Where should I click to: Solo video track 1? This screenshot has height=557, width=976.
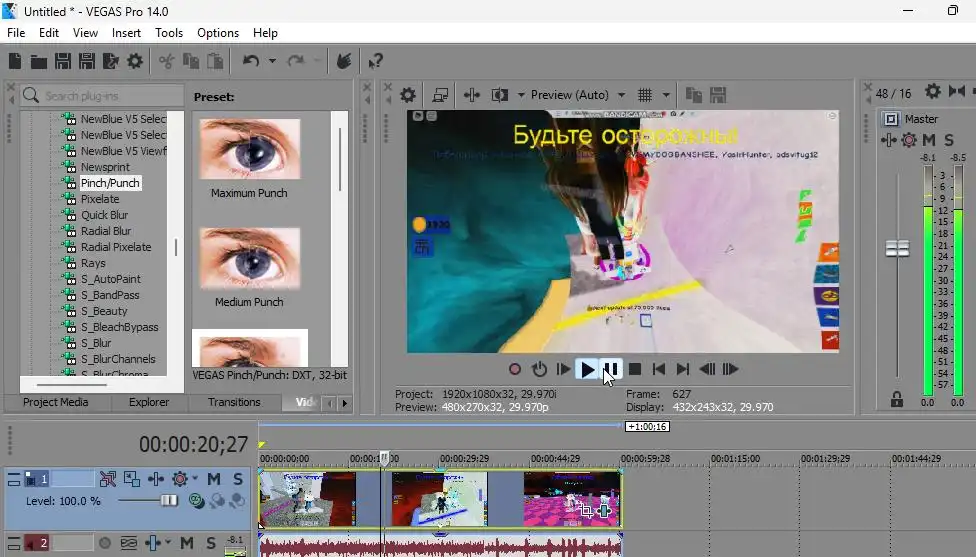pyautogui.click(x=238, y=479)
